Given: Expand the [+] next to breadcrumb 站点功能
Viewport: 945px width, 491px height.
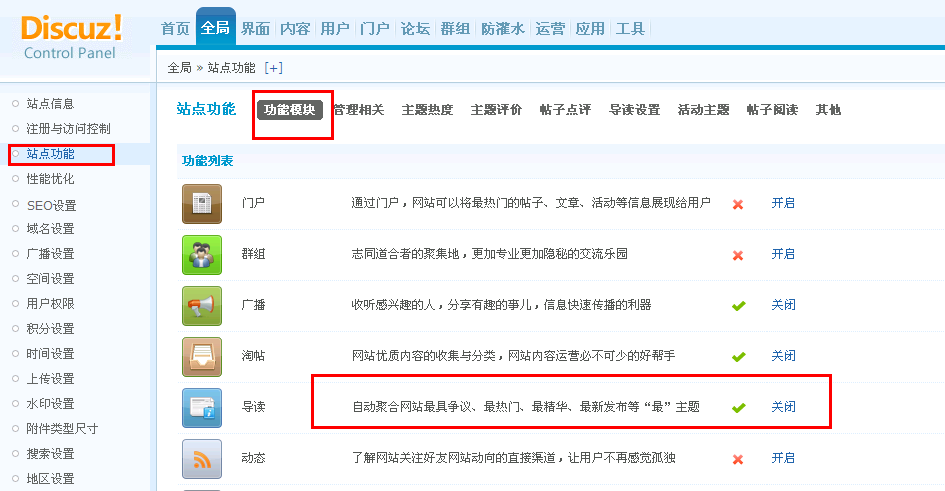Looking at the screenshot, I should 273,68.
